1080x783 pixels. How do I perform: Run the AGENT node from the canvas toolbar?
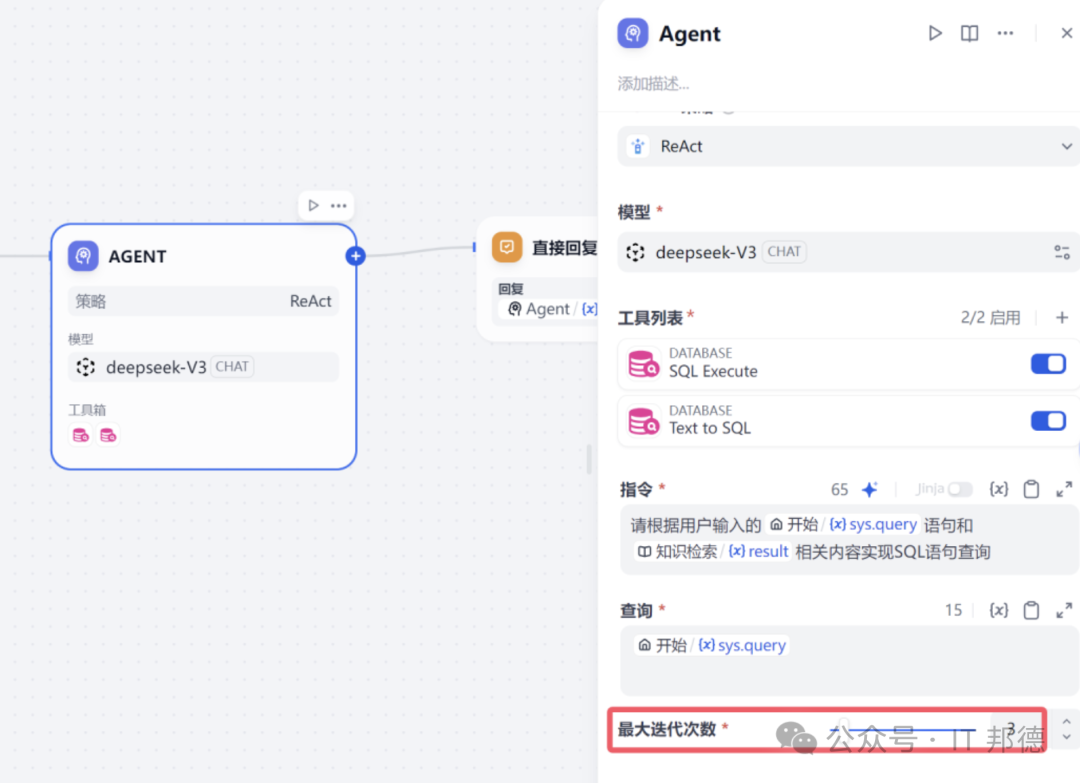pyautogui.click(x=313, y=205)
